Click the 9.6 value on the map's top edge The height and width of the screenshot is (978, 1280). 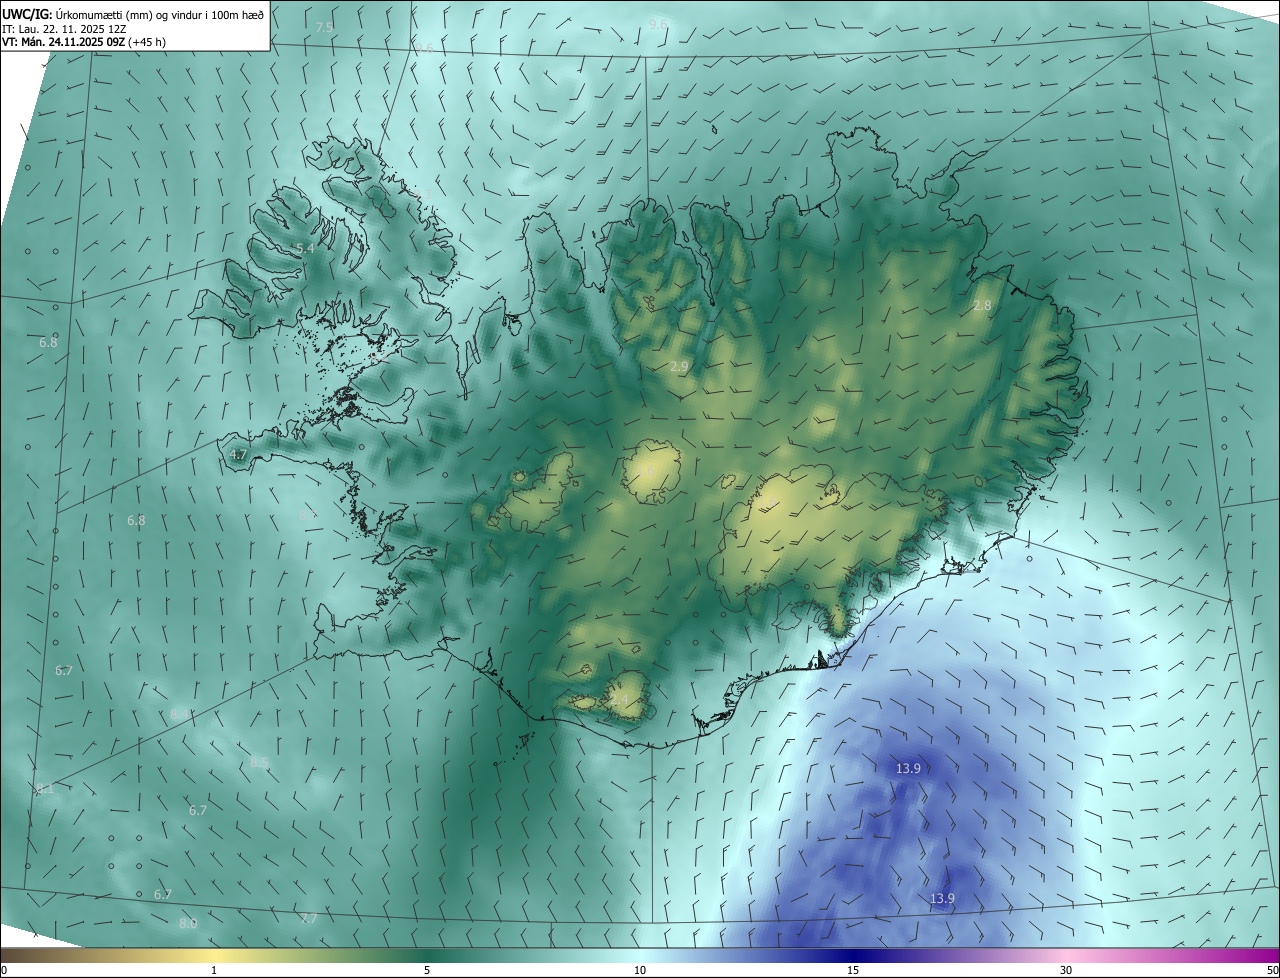pos(658,23)
